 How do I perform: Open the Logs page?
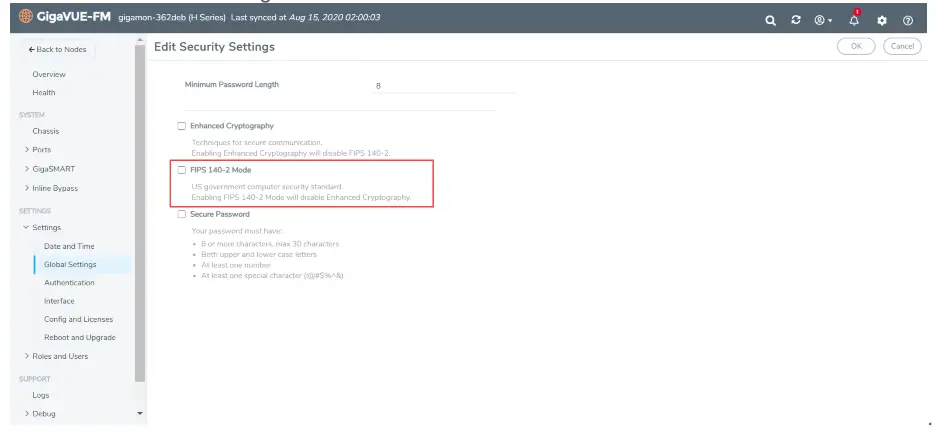tap(41, 395)
